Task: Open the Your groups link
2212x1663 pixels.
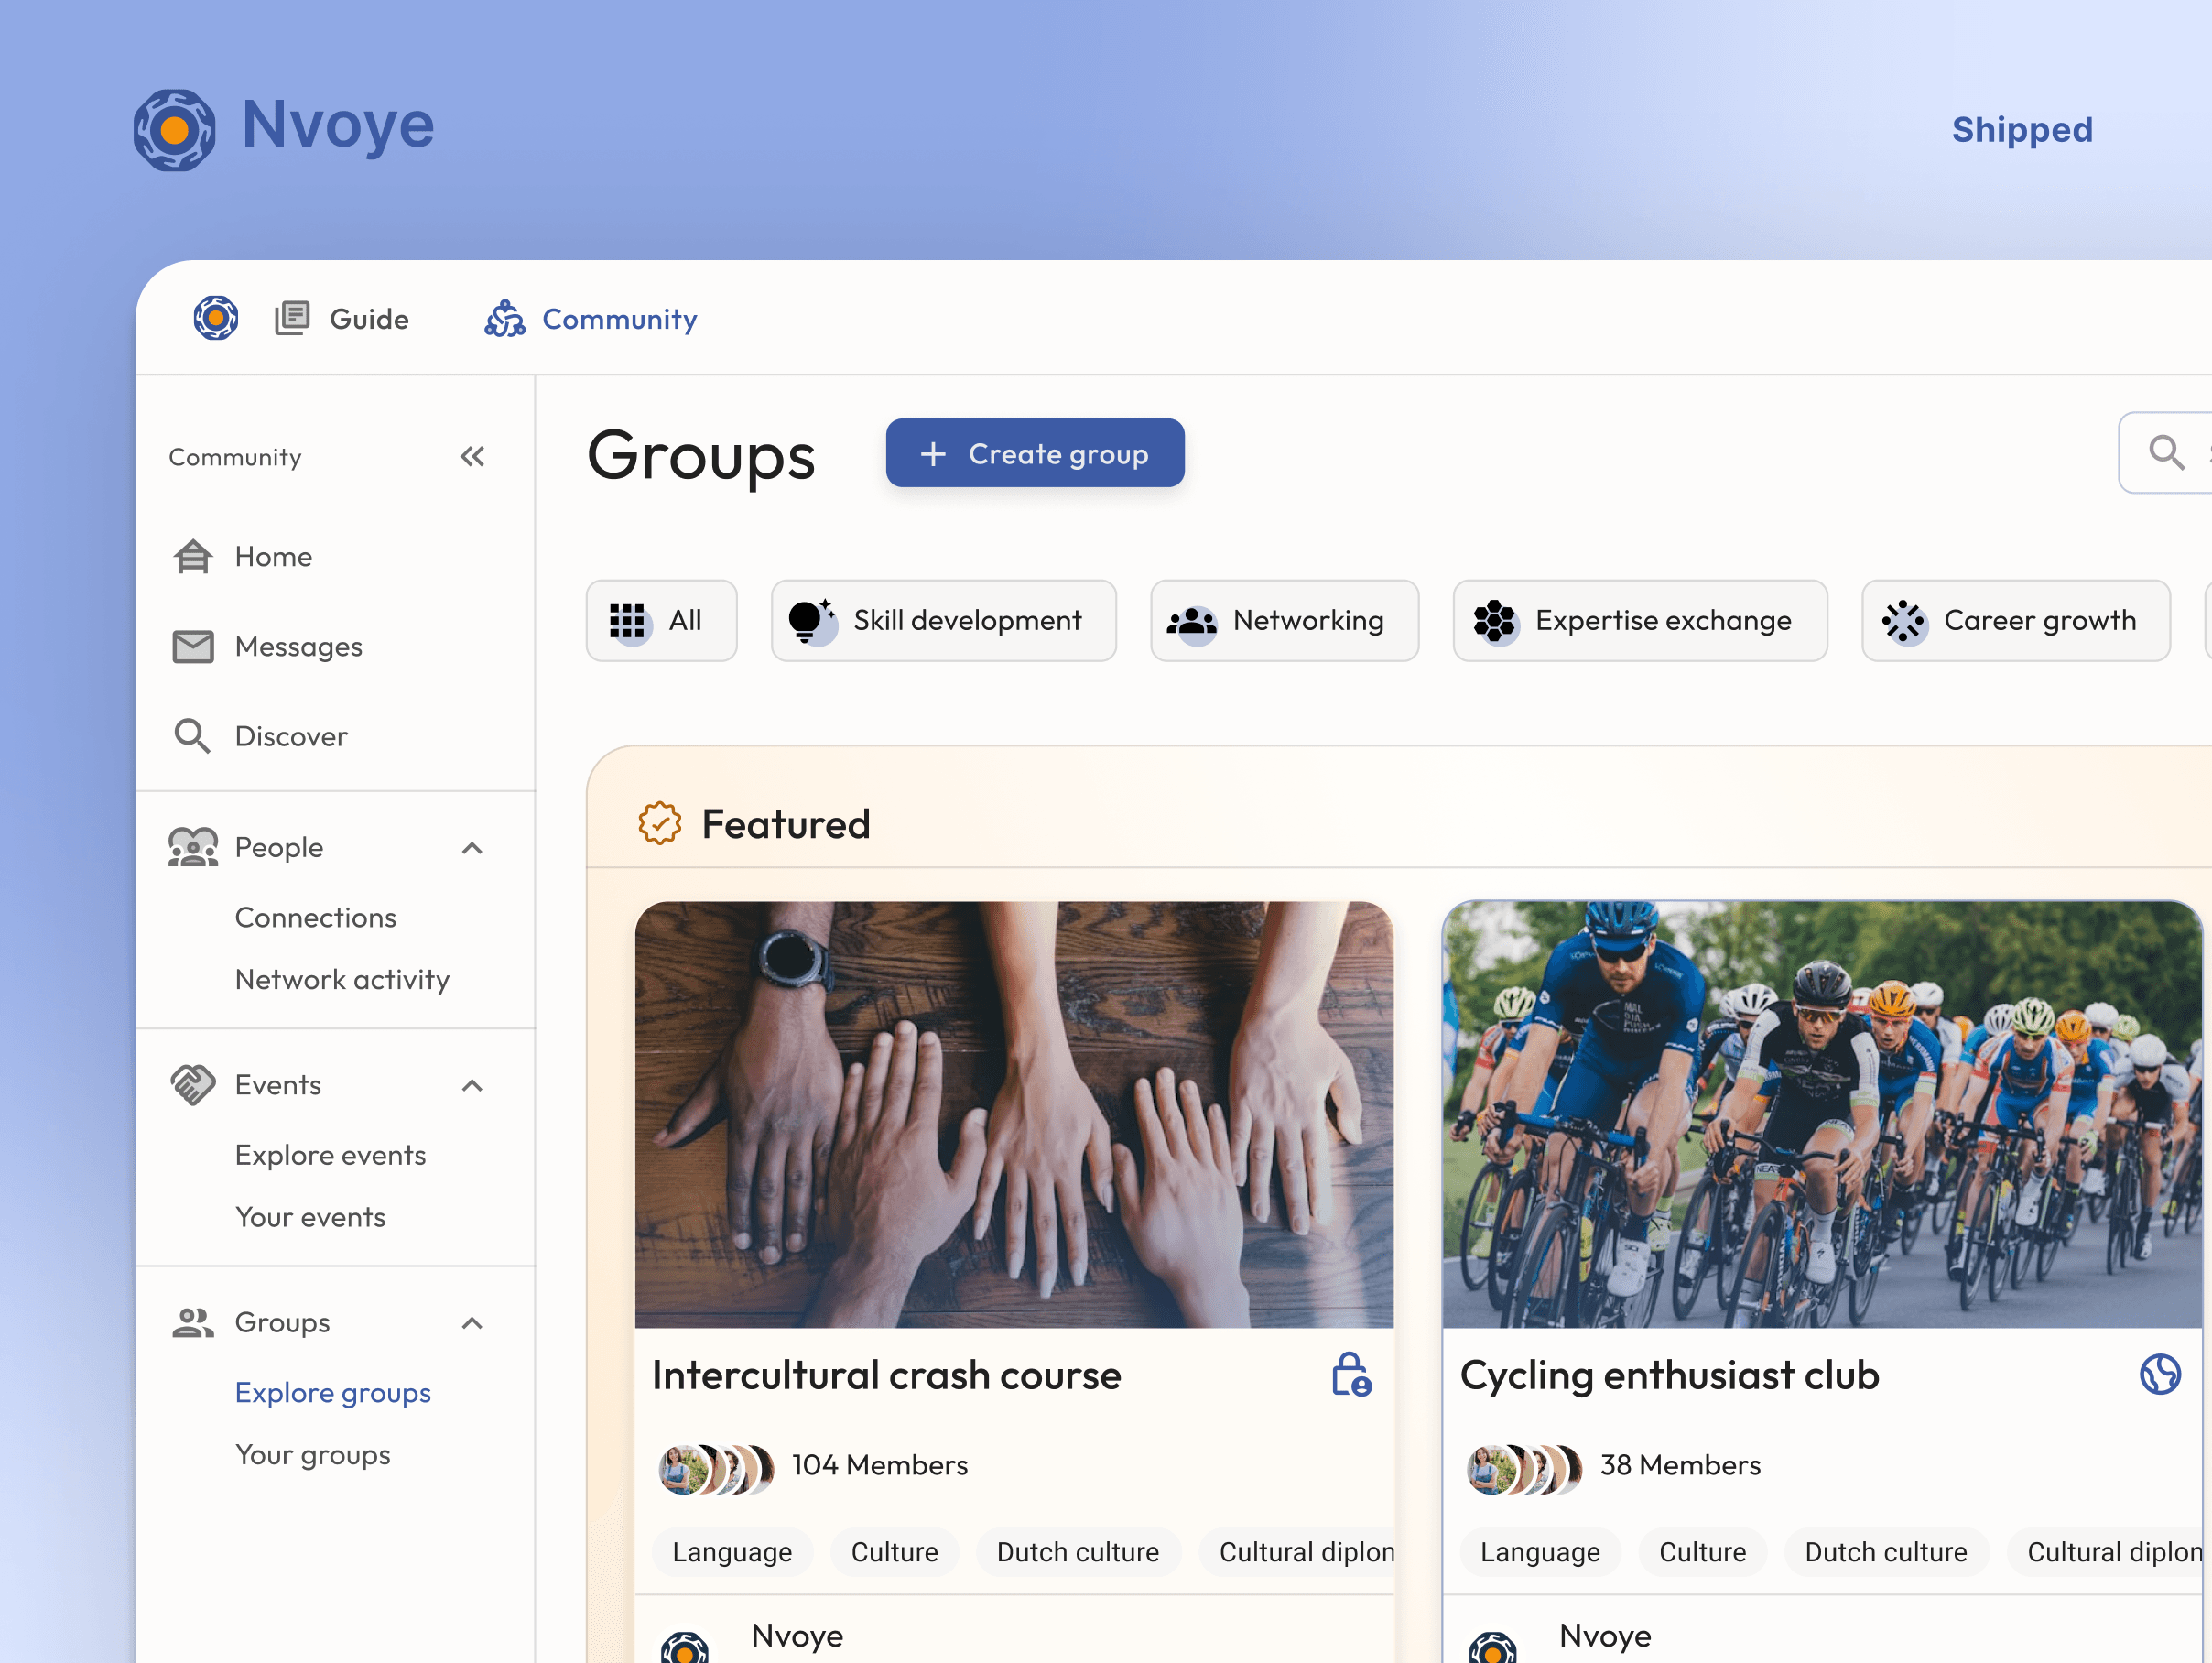Action: (x=312, y=1454)
